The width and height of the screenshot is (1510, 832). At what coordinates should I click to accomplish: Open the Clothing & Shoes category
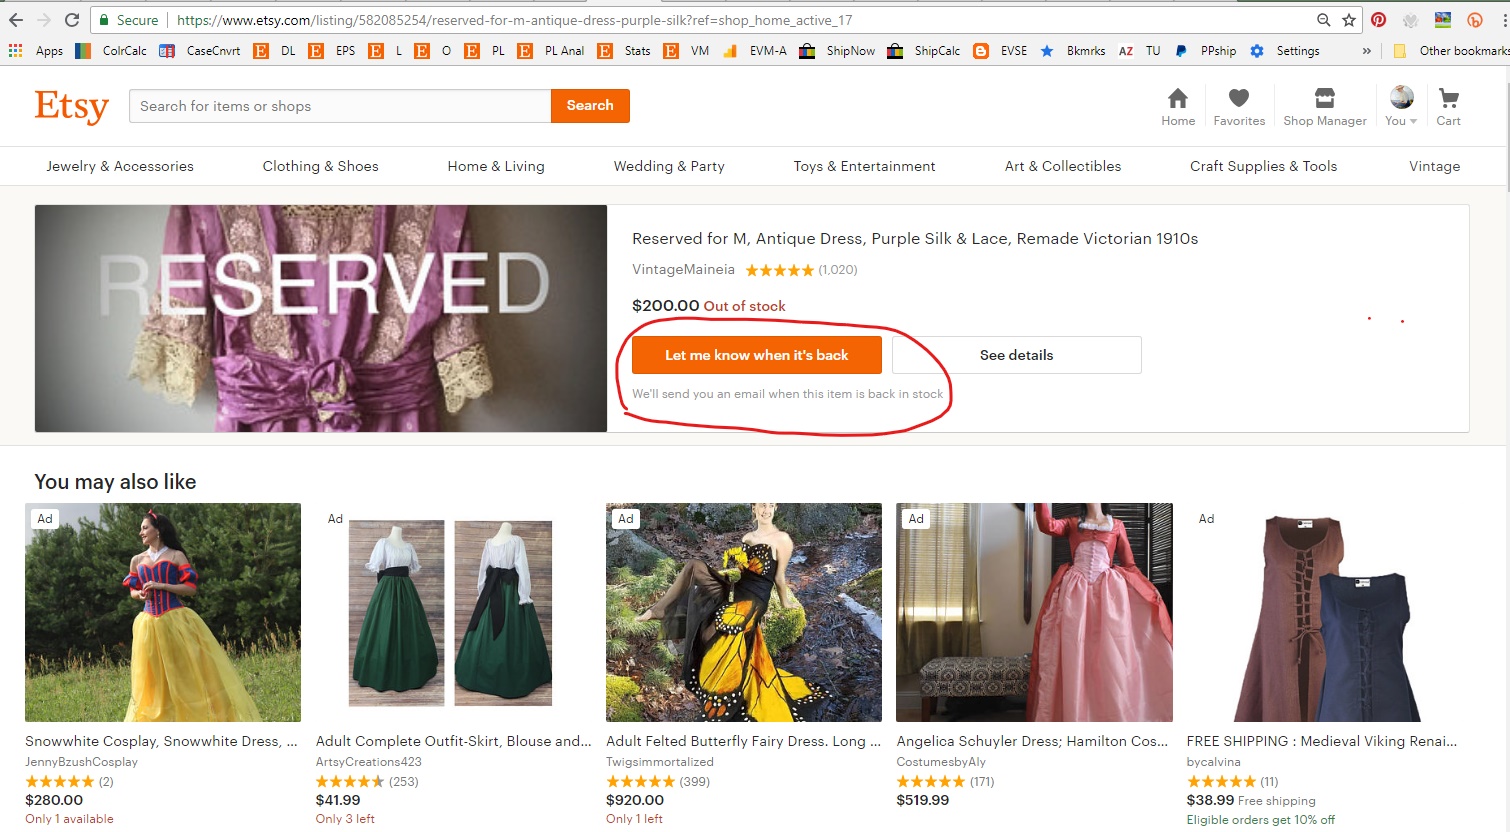(x=320, y=166)
